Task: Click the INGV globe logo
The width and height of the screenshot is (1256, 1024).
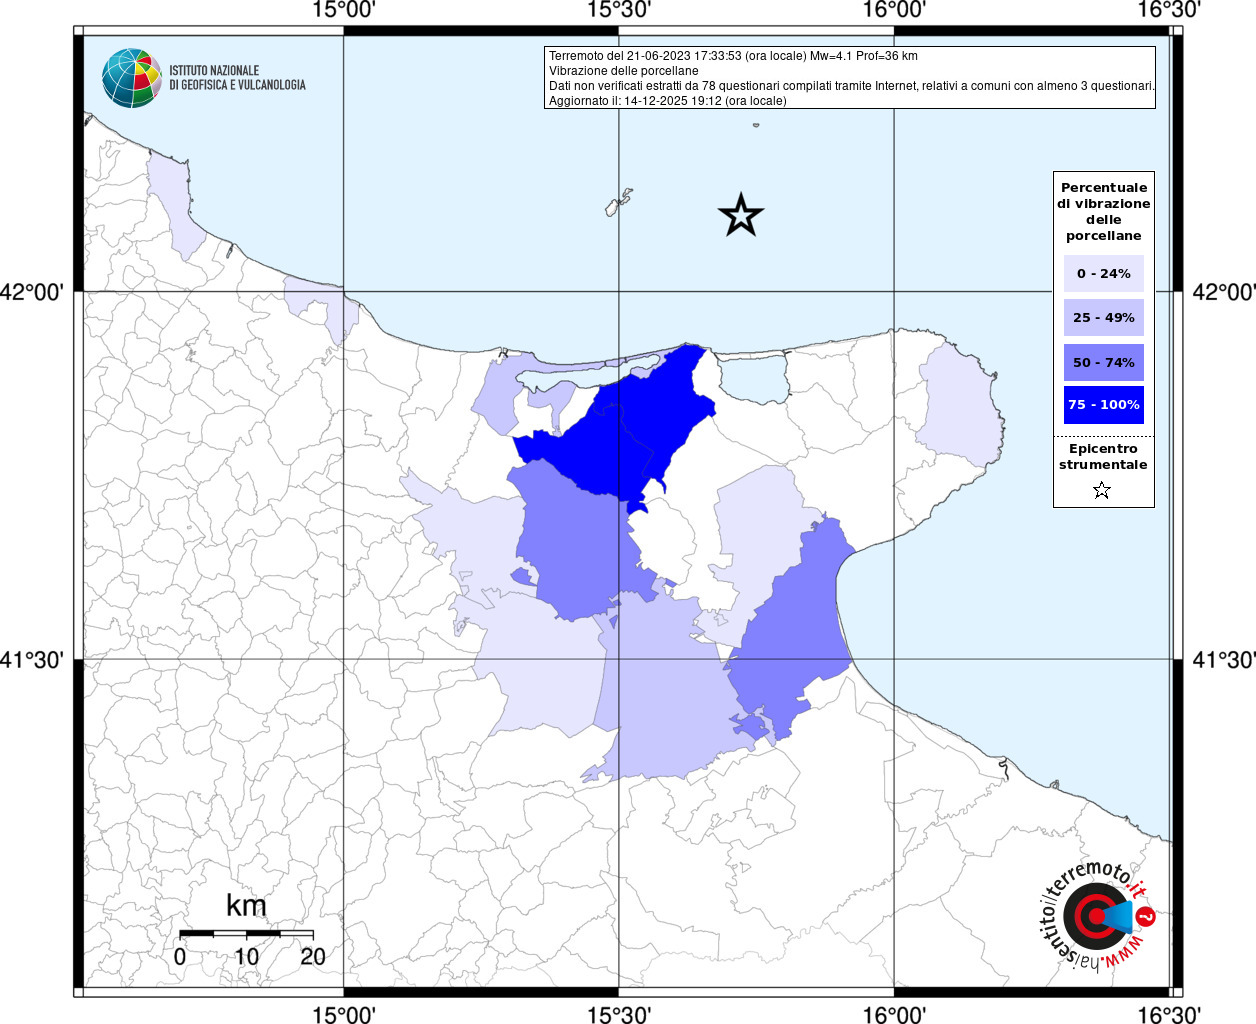Action: click(x=131, y=78)
